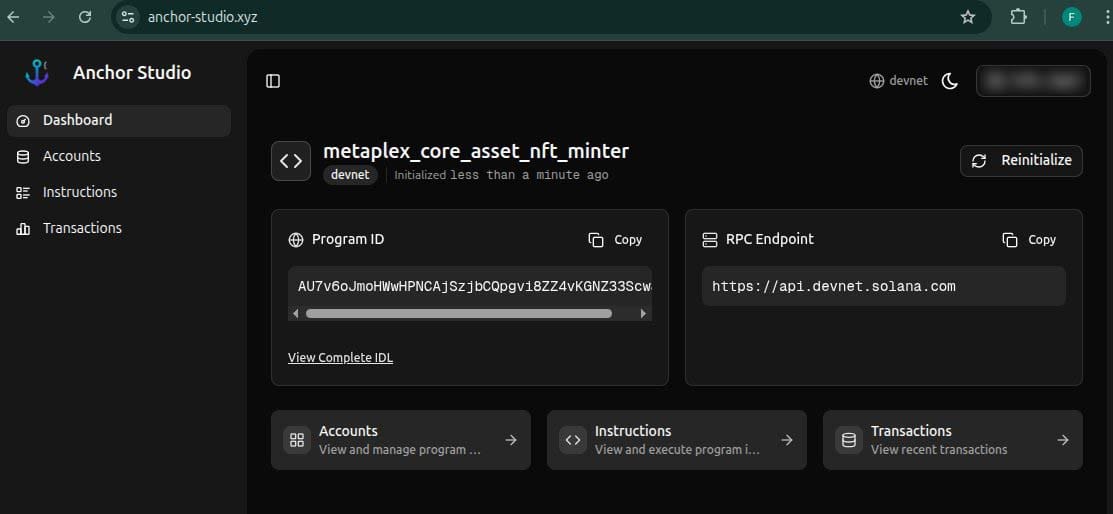
Task: Open the Transactions card
Action: pos(953,440)
